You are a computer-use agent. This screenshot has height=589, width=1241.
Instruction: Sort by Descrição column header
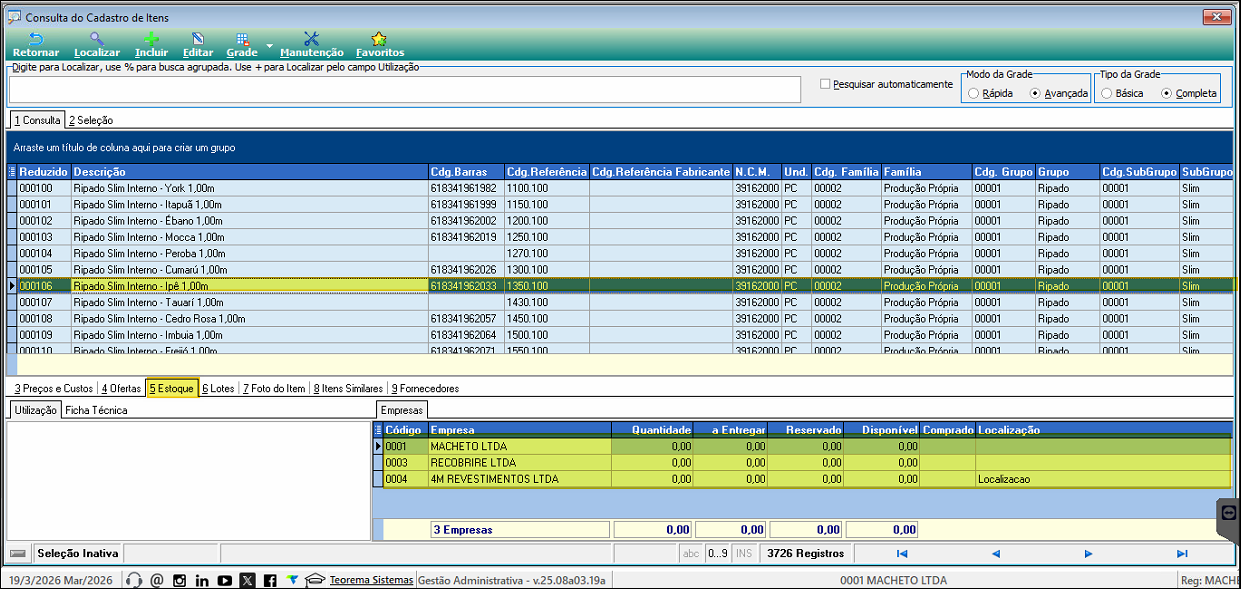[x=249, y=172]
